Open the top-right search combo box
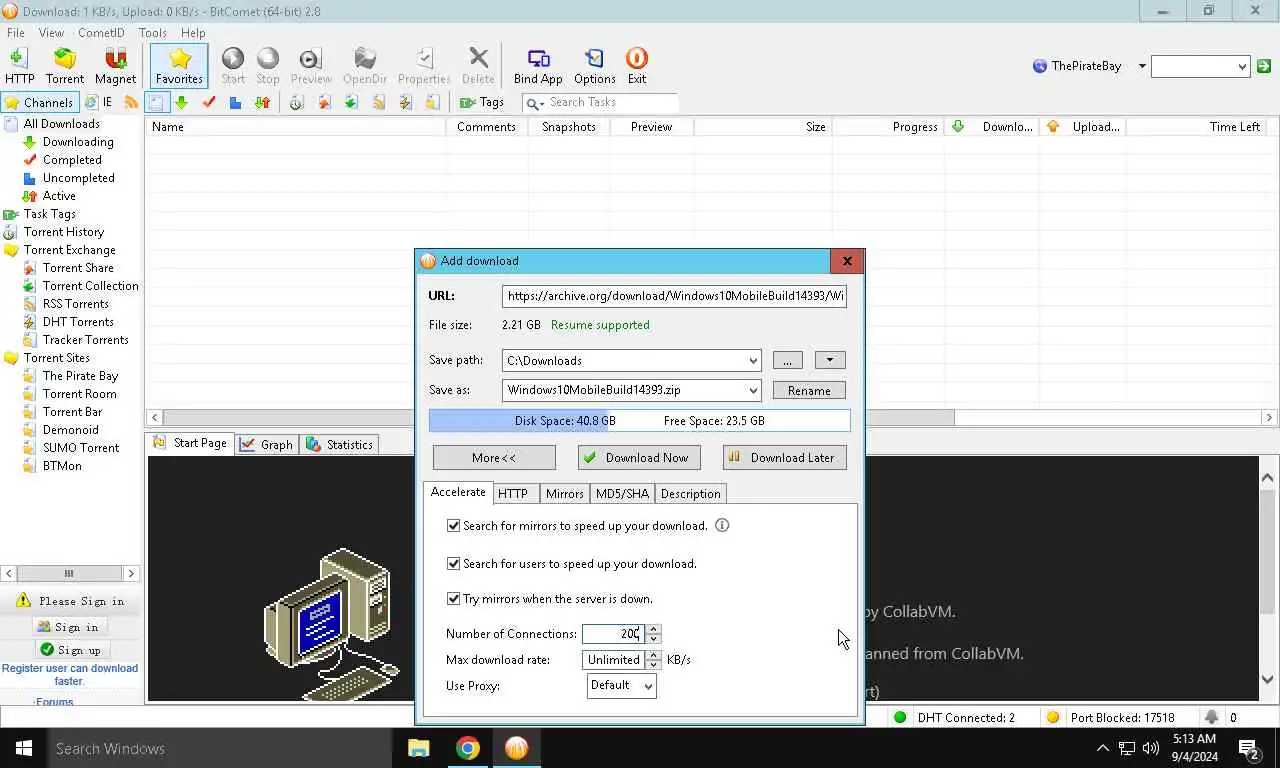 click(1200, 66)
